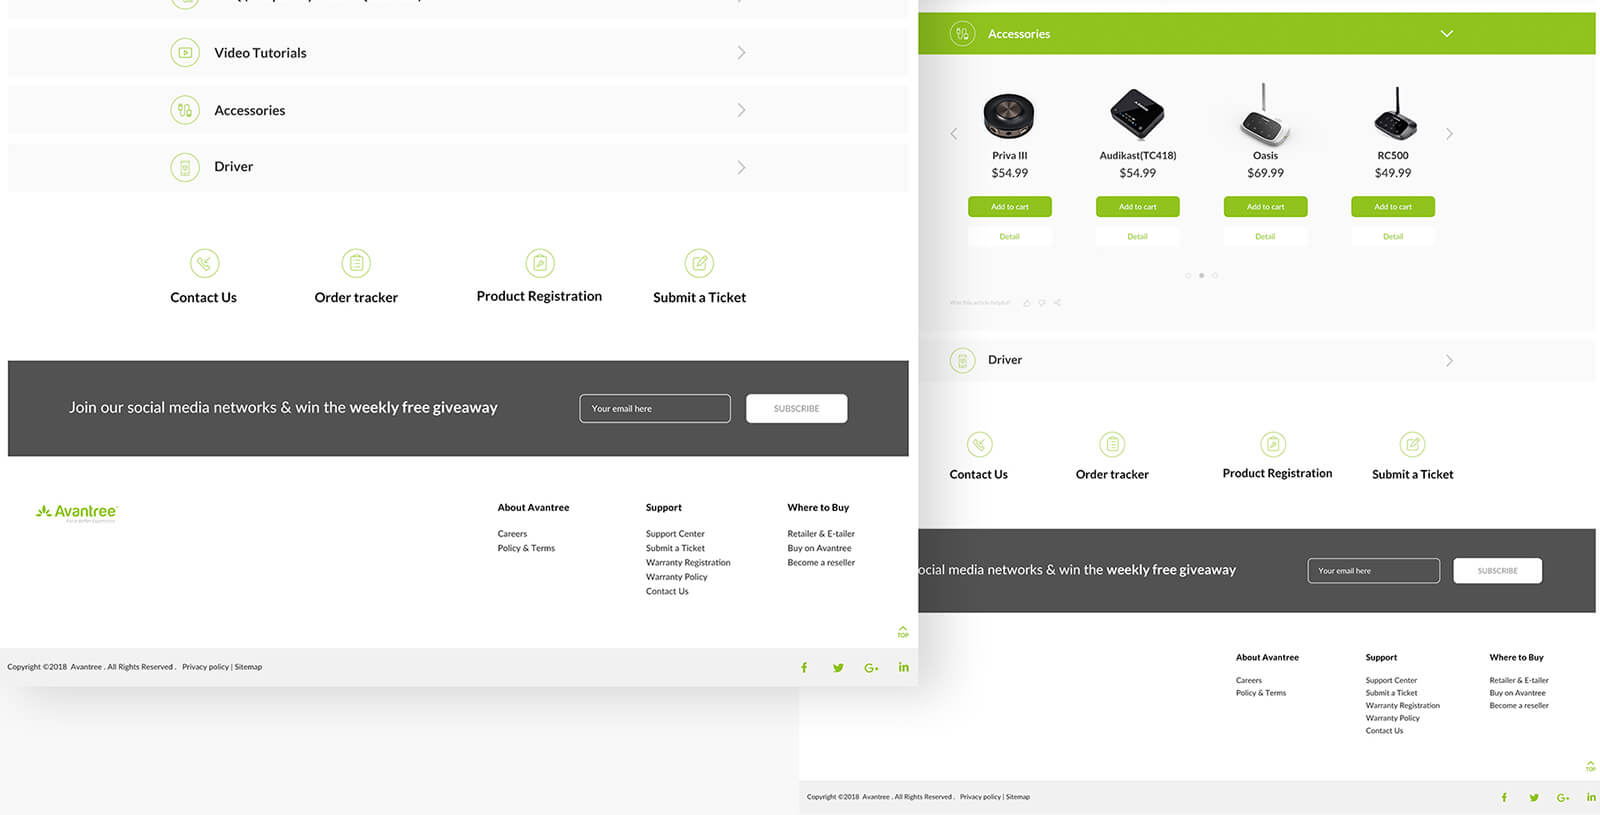Expand the Video Tutorials row chevron

[741, 53]
